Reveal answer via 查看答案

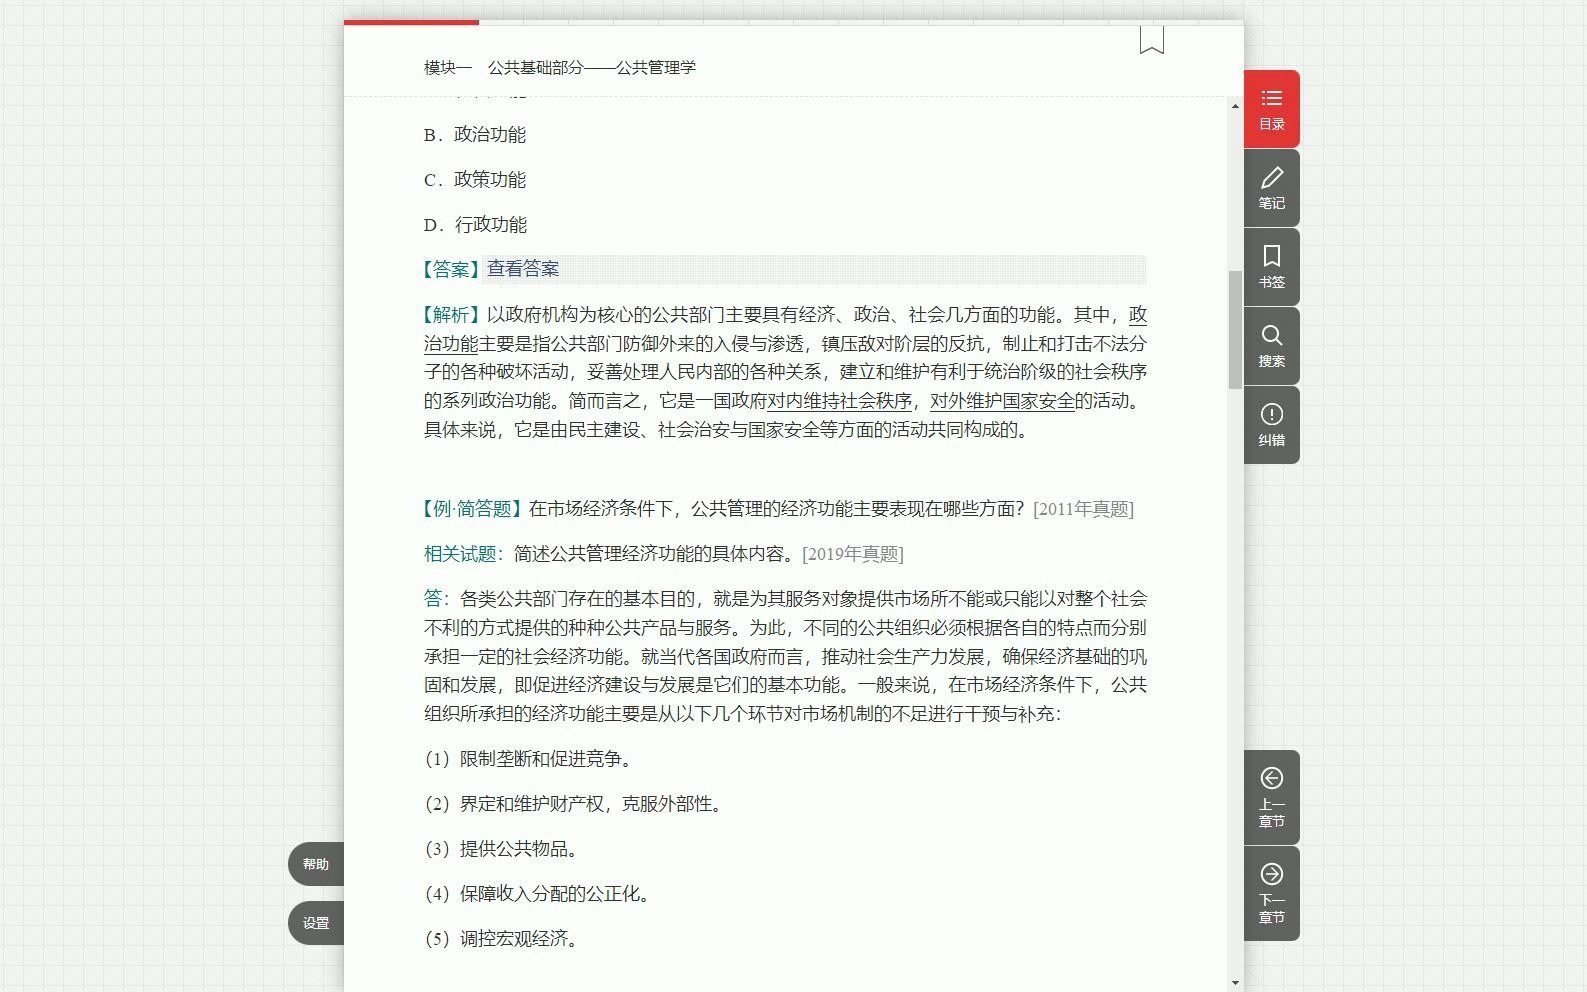(523, 269)
